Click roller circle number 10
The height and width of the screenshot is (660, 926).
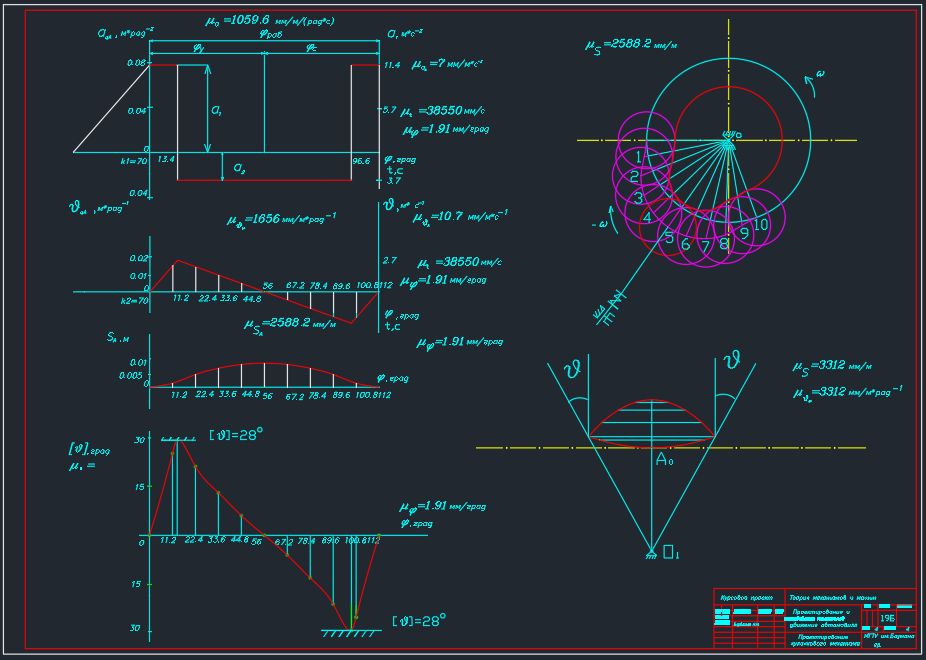[761, 224]
